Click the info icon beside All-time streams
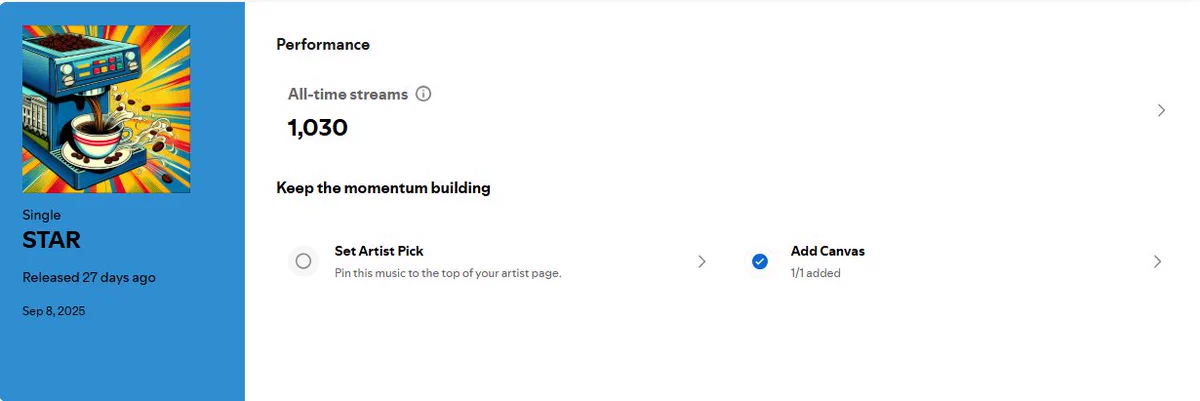This screenshot has width=1200, height=401. [423, 94]
